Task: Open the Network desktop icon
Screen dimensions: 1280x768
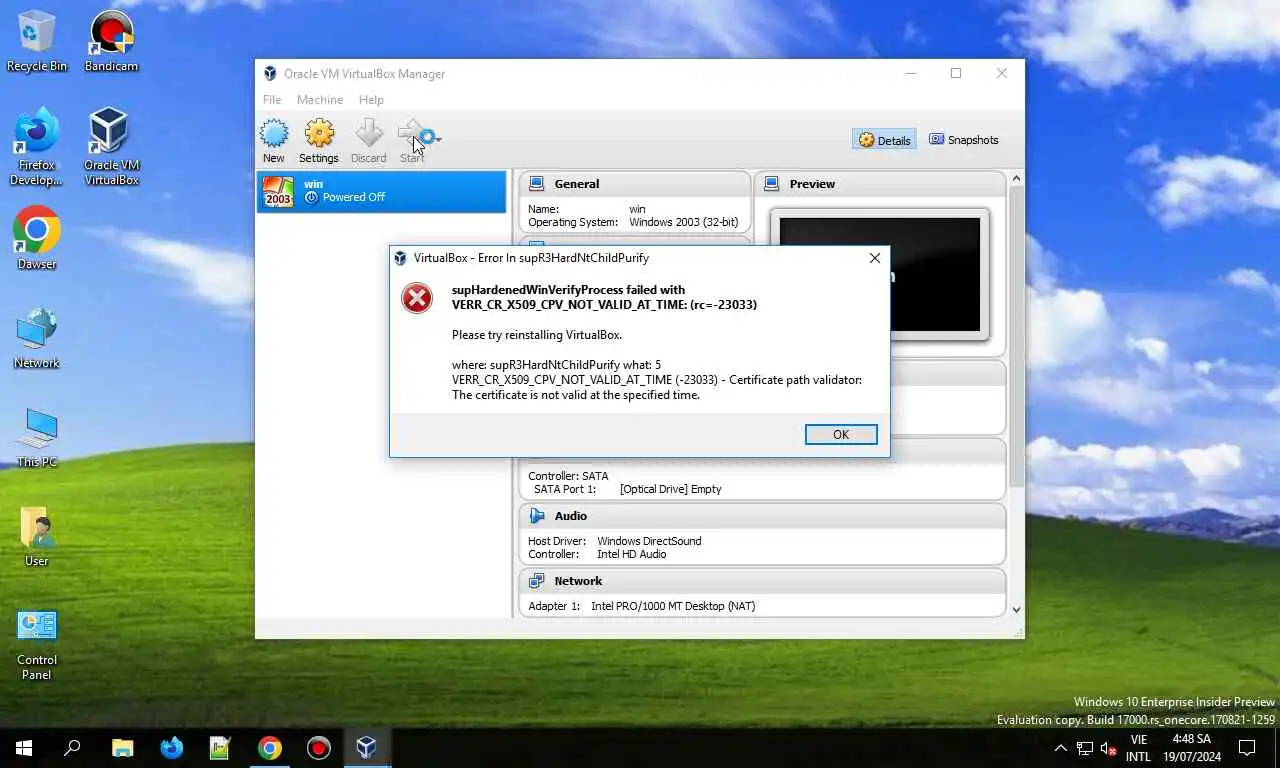Action: coord(37,338)
